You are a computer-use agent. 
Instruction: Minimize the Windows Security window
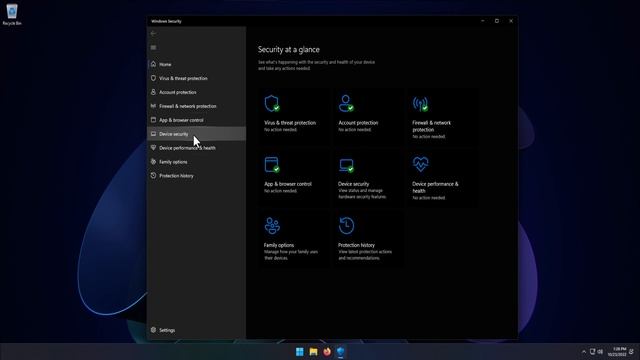(x=483, y=21)
